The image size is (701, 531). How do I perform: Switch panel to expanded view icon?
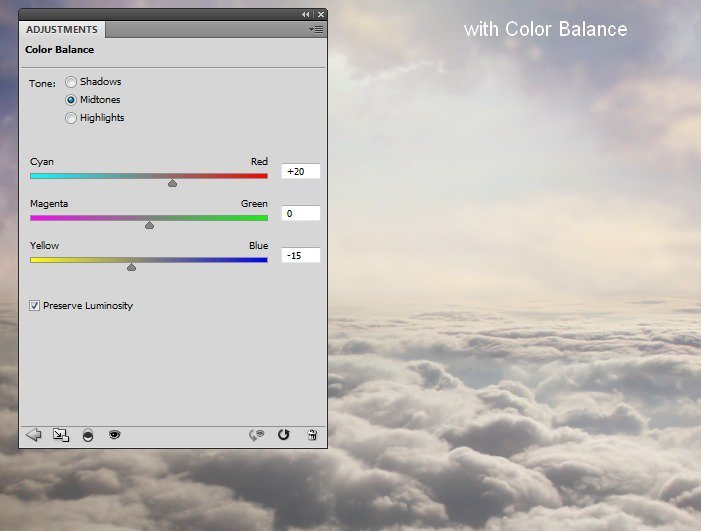point(61,435)
